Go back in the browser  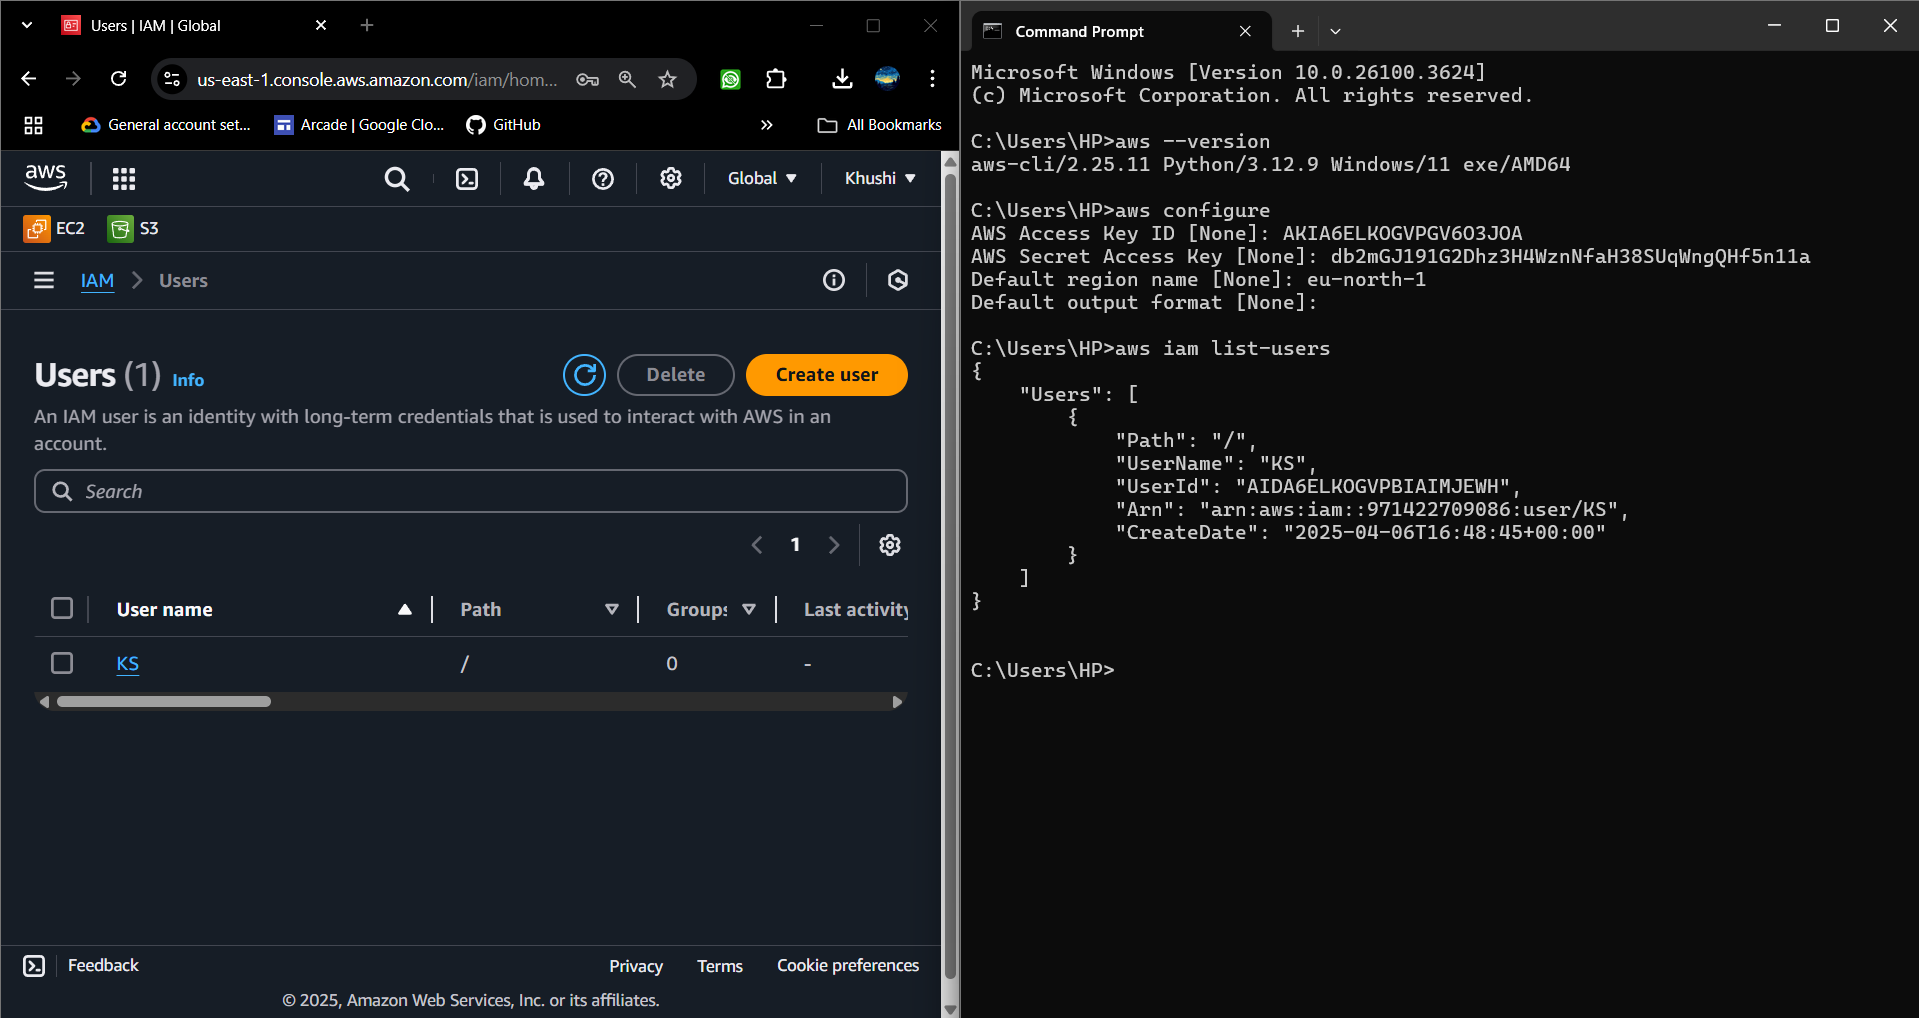28,79
